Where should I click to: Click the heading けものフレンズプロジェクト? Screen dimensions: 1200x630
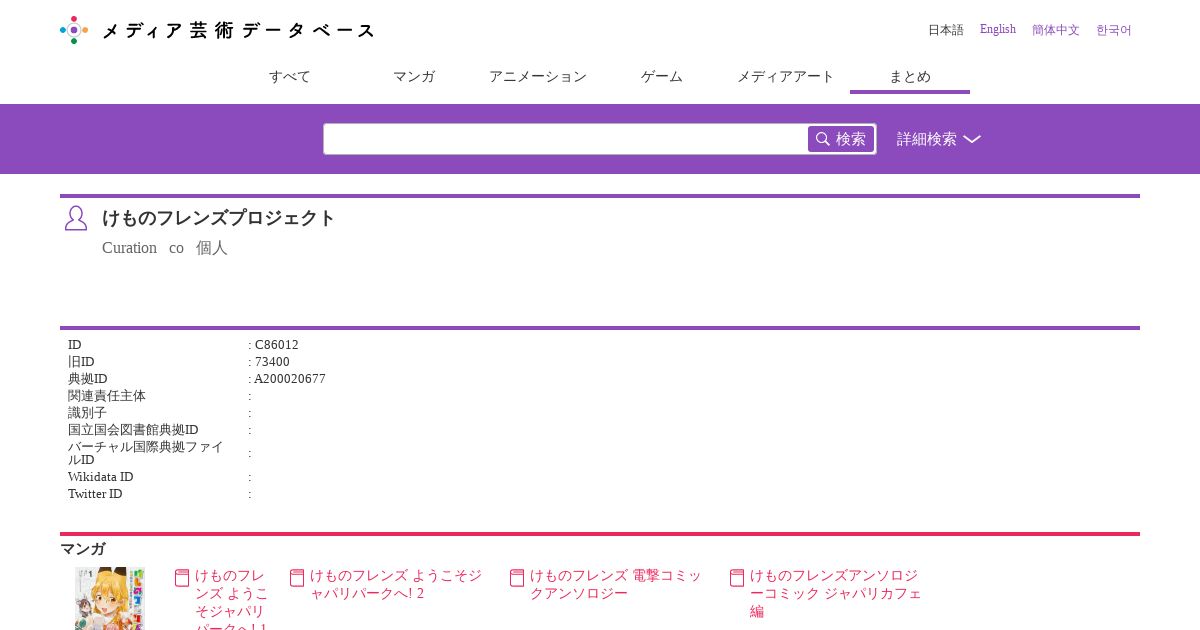coord(219,218)
